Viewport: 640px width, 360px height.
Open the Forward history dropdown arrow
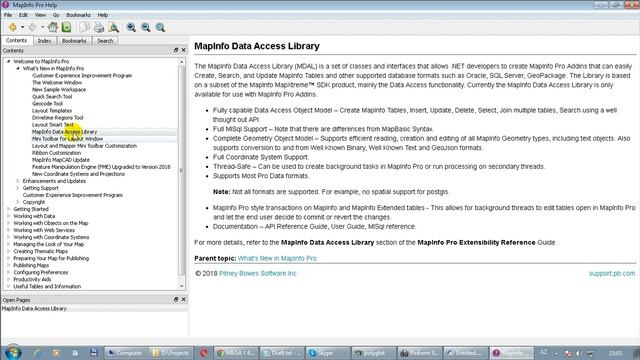pos(42,27)
